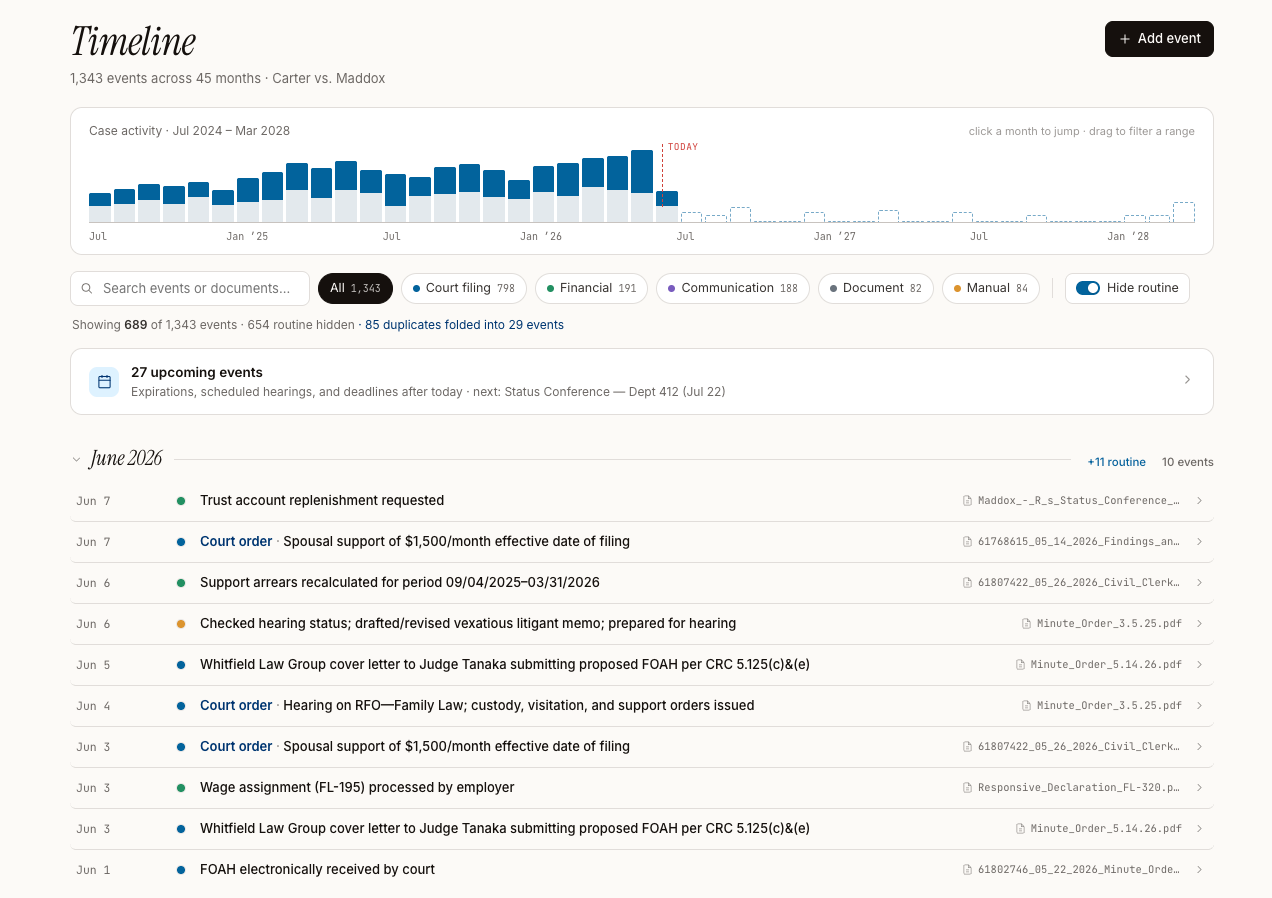The image size is (1272, 898).
Task: Click file icon on Jun 6 Support arrears row
Action: [967, 582]
